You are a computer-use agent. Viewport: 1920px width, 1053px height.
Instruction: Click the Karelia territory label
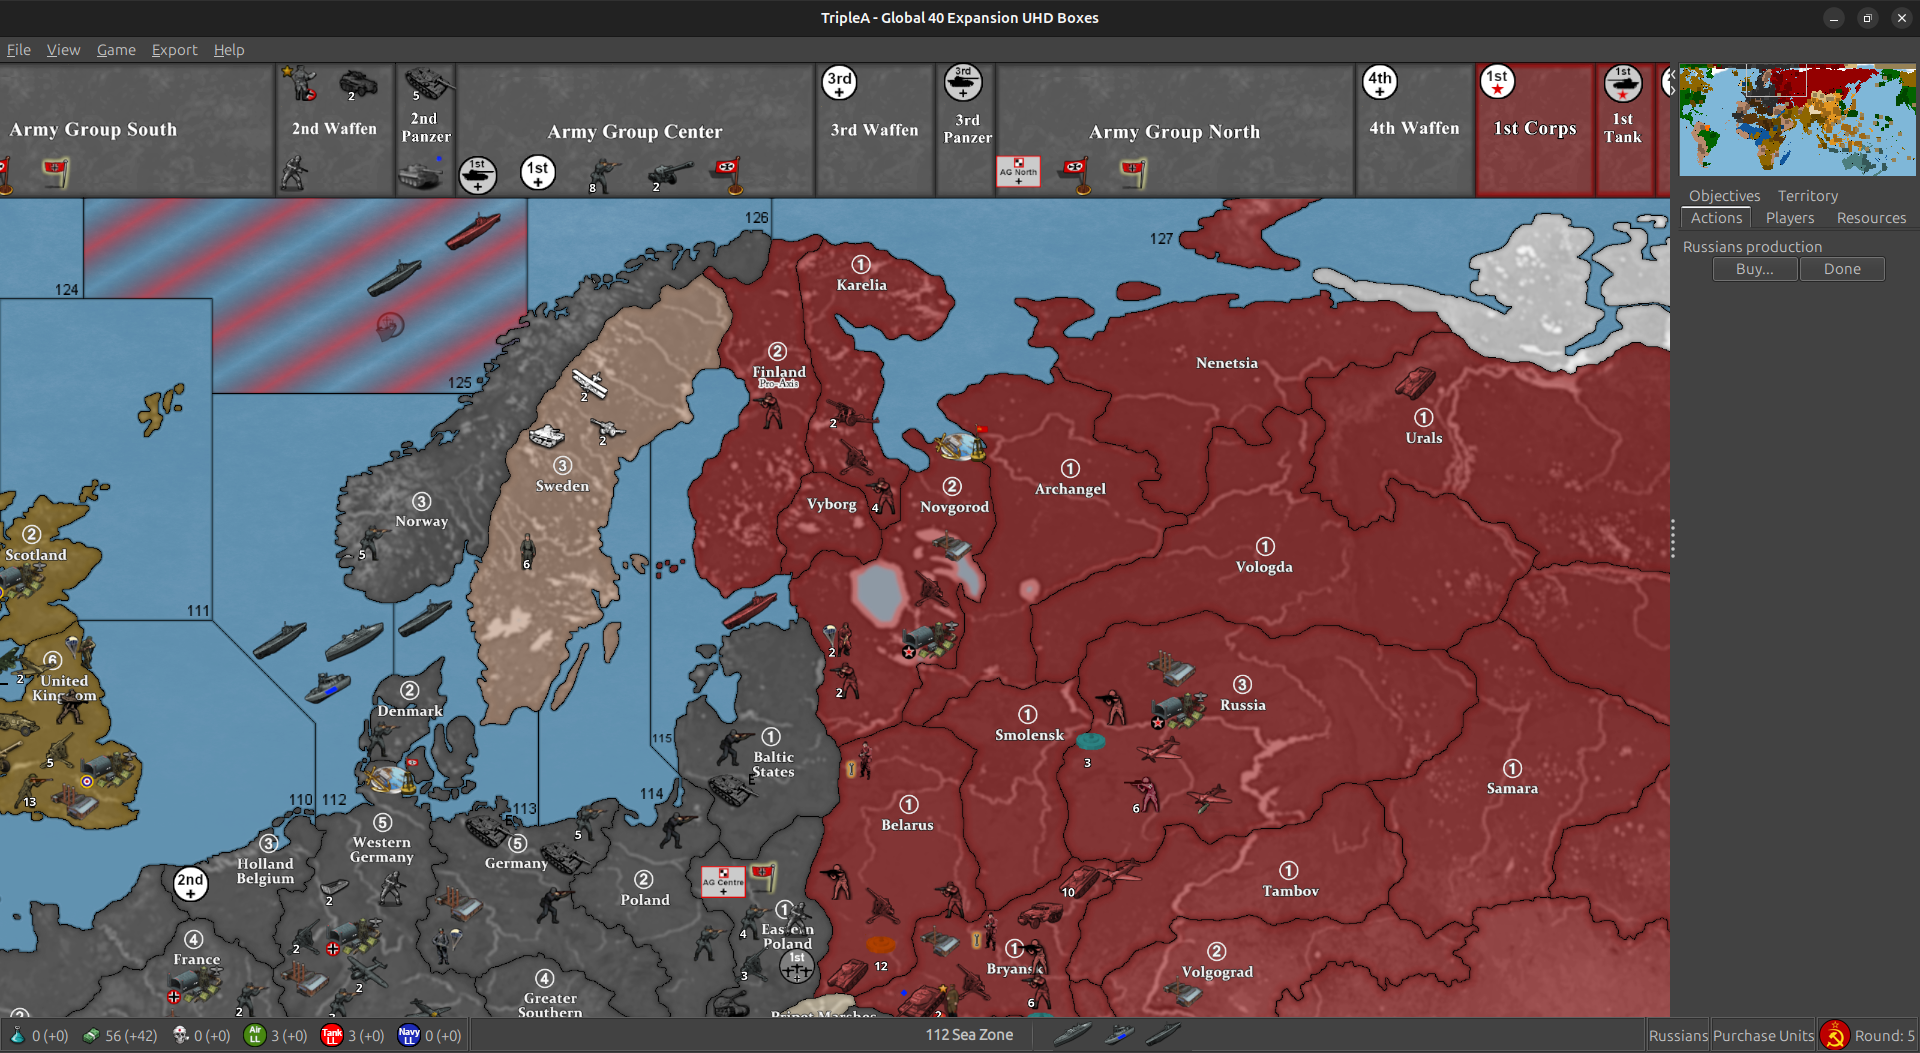point(861,285)
